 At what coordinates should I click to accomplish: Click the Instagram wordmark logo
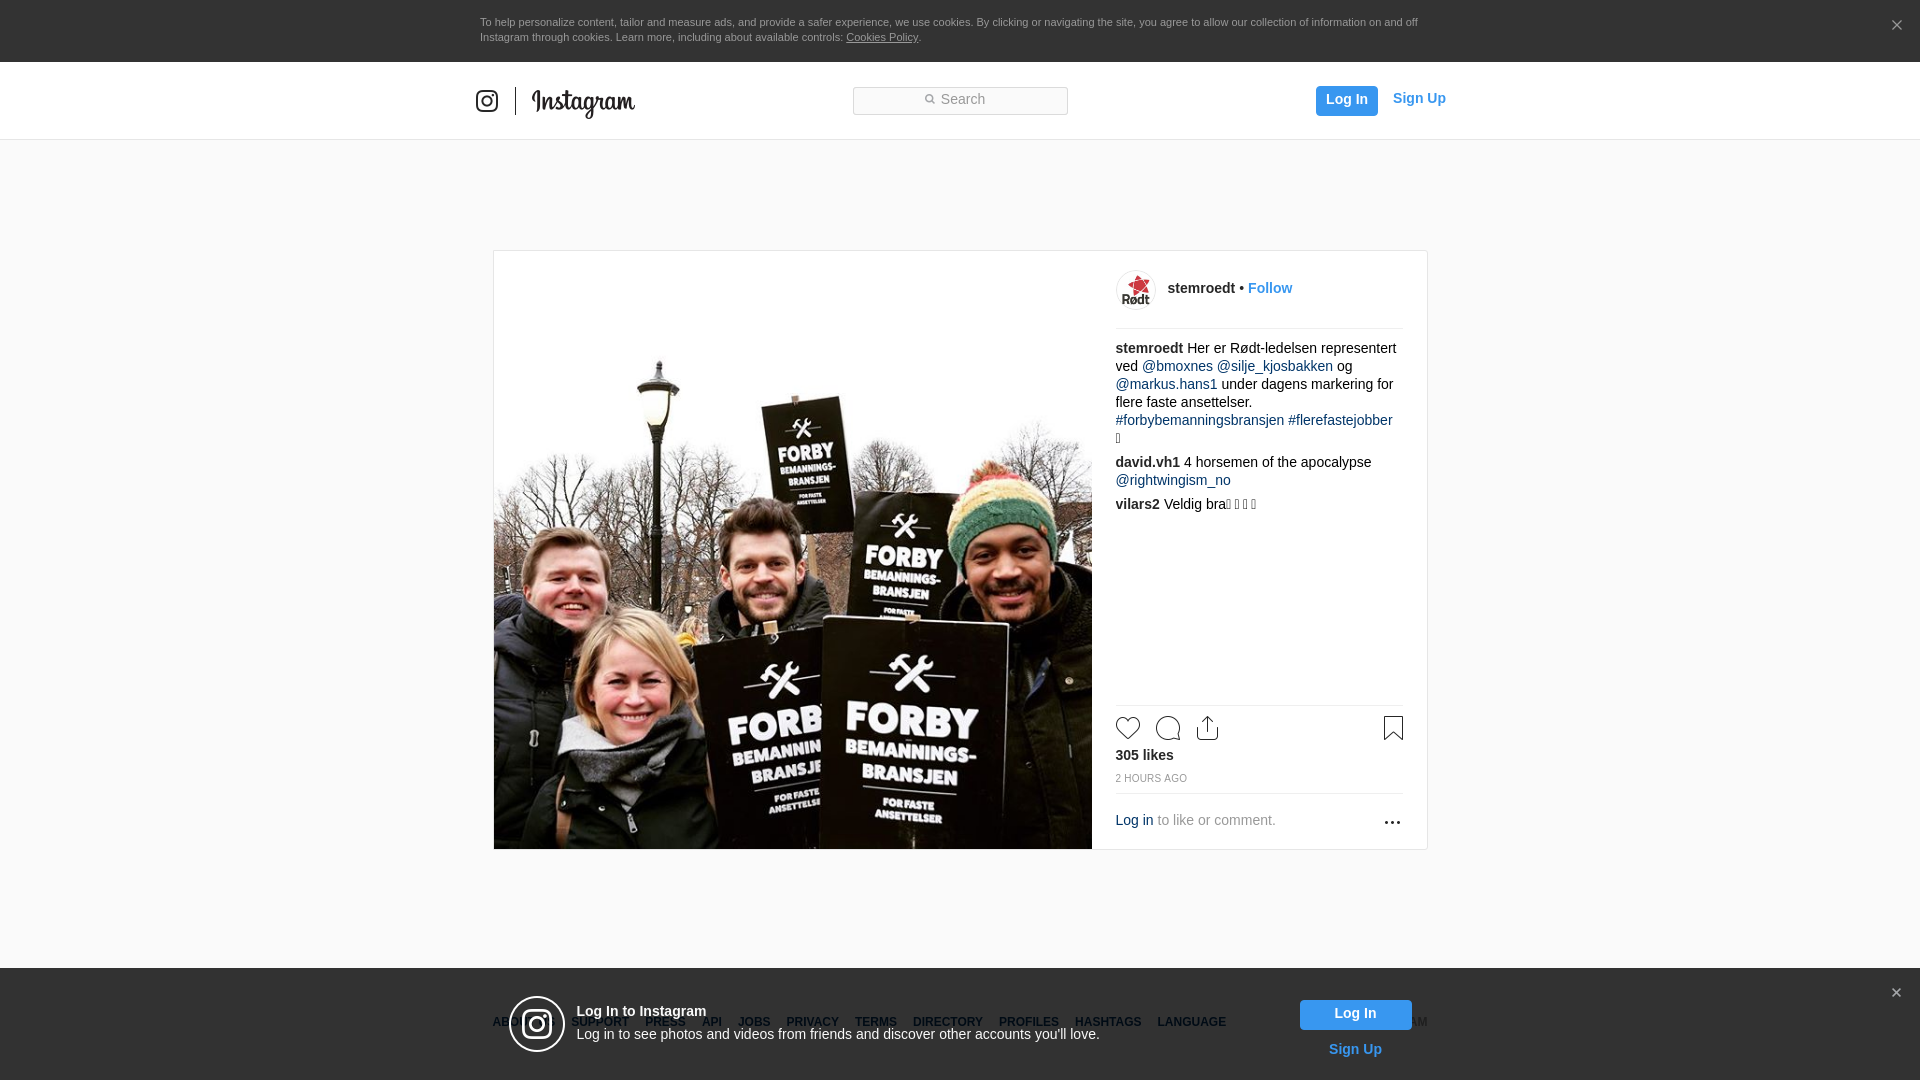coord(583,102)
